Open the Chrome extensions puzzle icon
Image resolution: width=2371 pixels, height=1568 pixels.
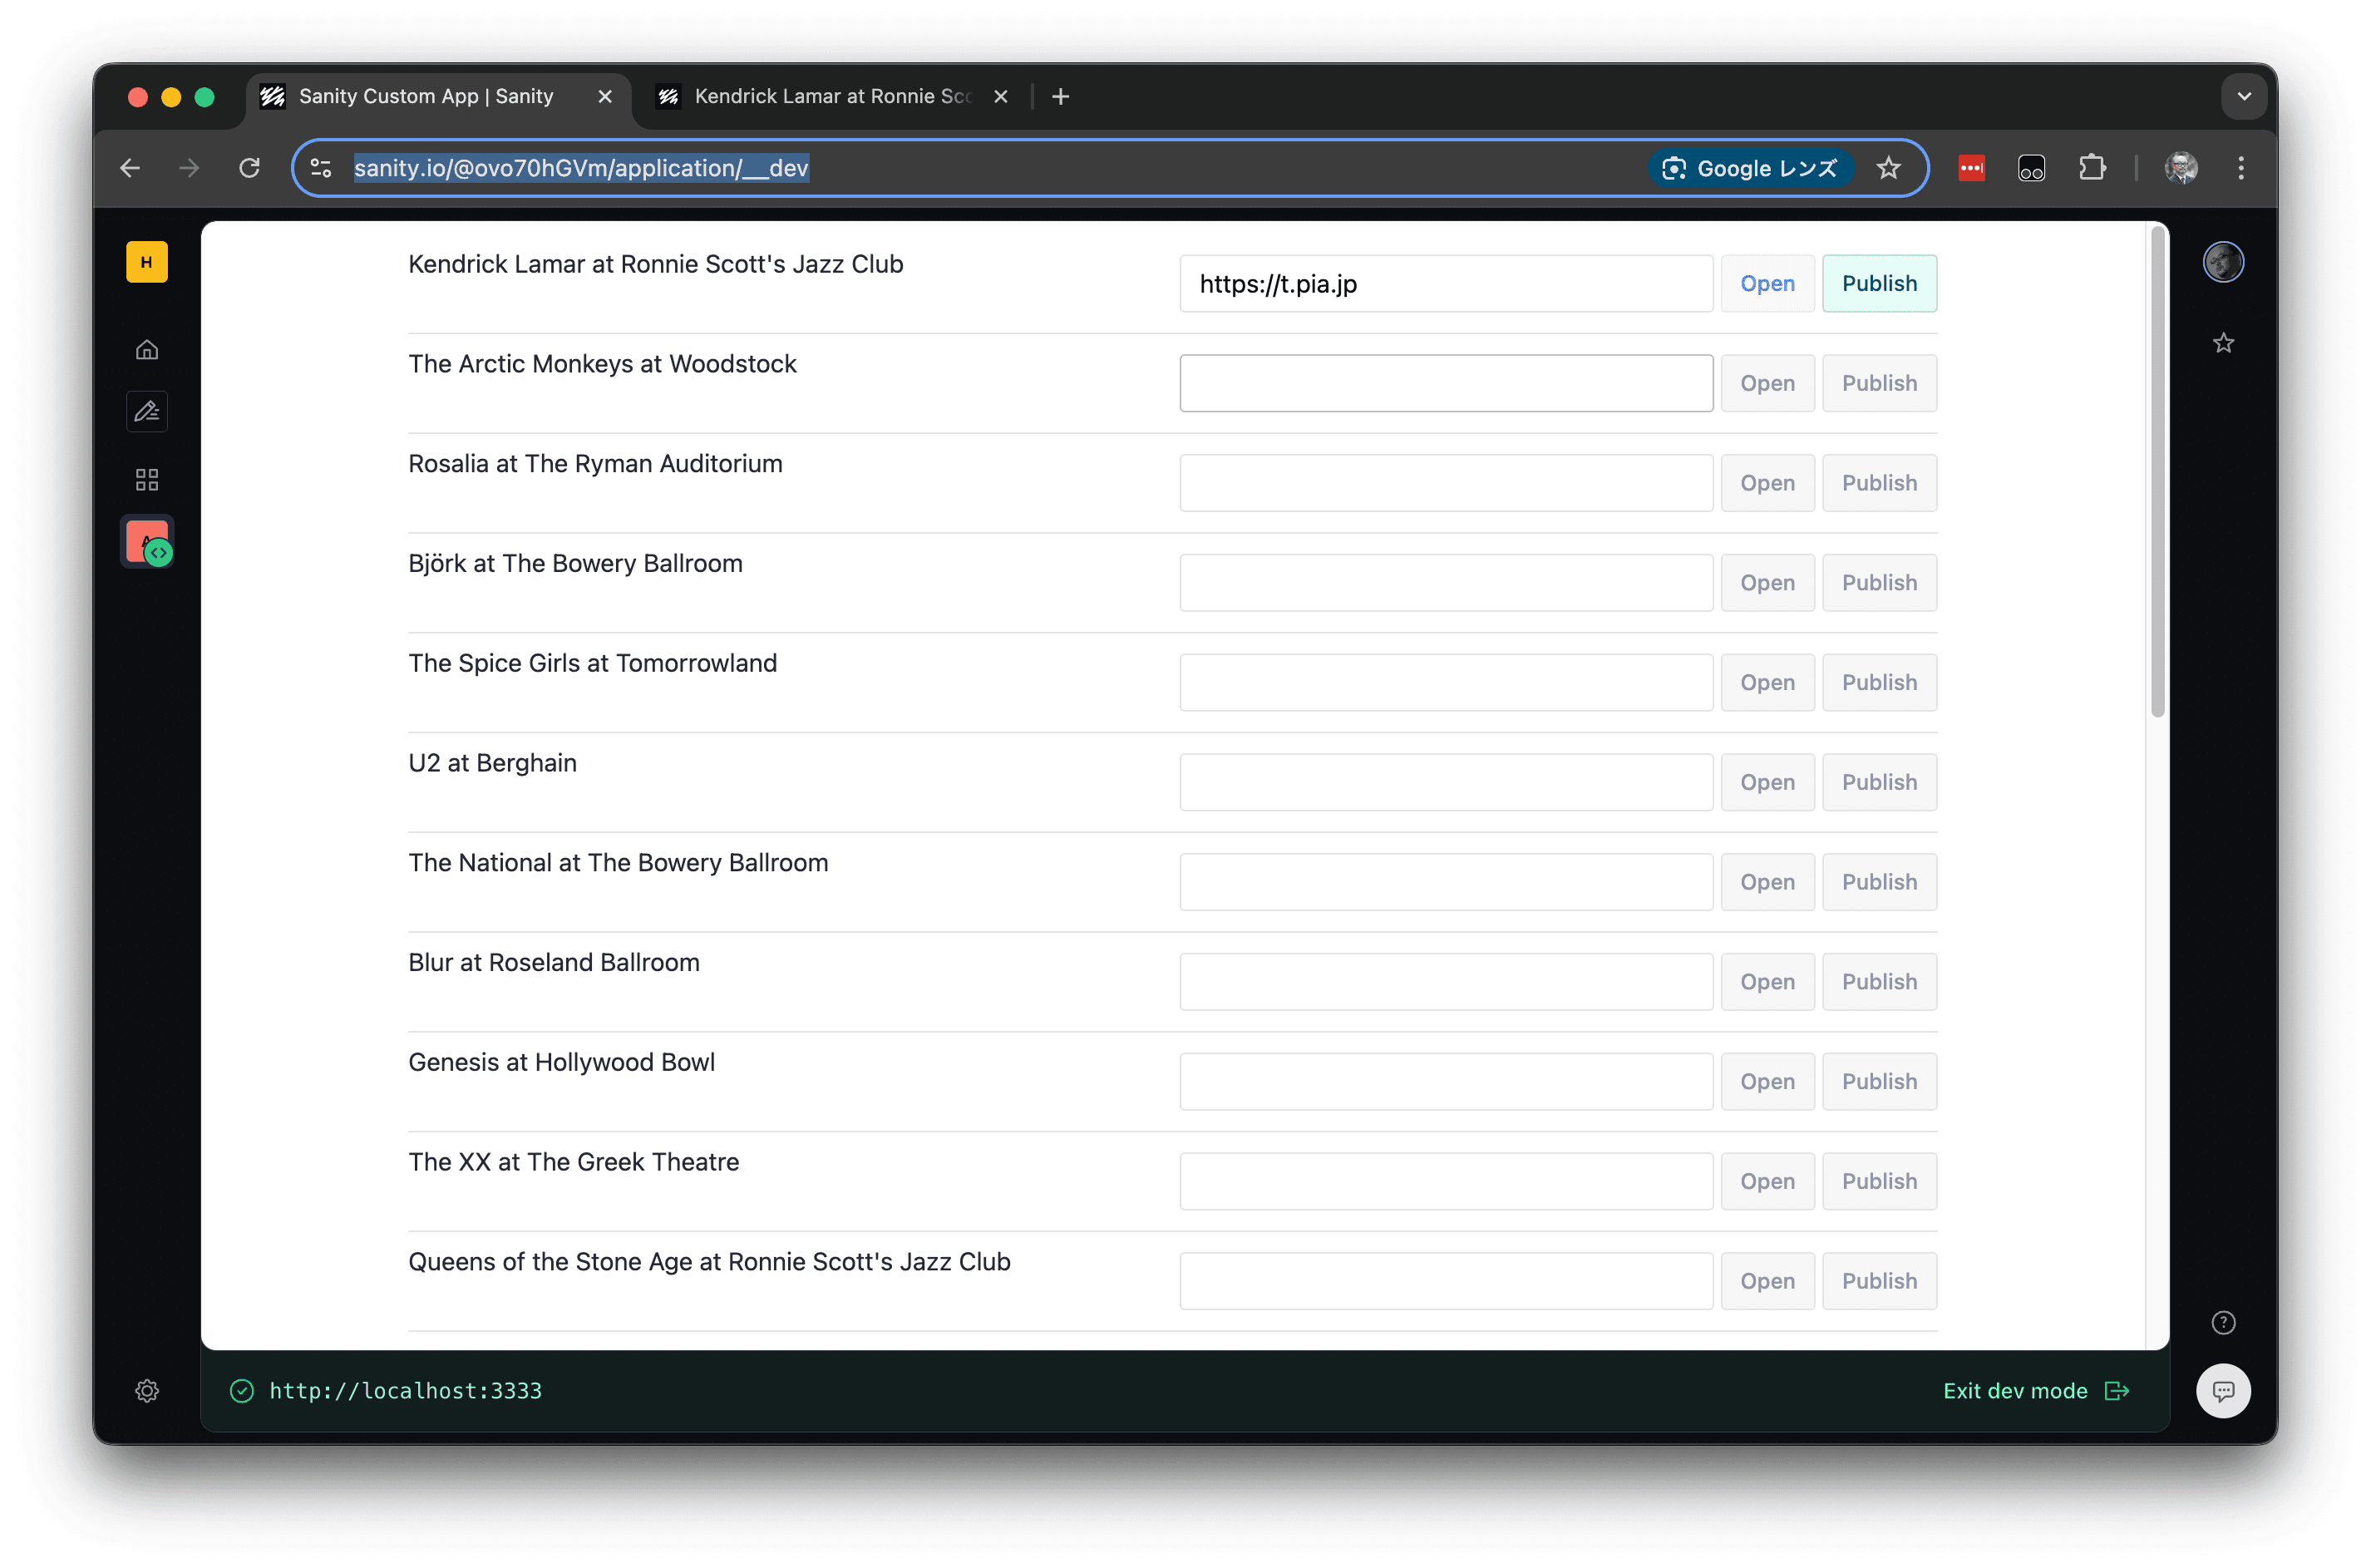pos(2091,168)
